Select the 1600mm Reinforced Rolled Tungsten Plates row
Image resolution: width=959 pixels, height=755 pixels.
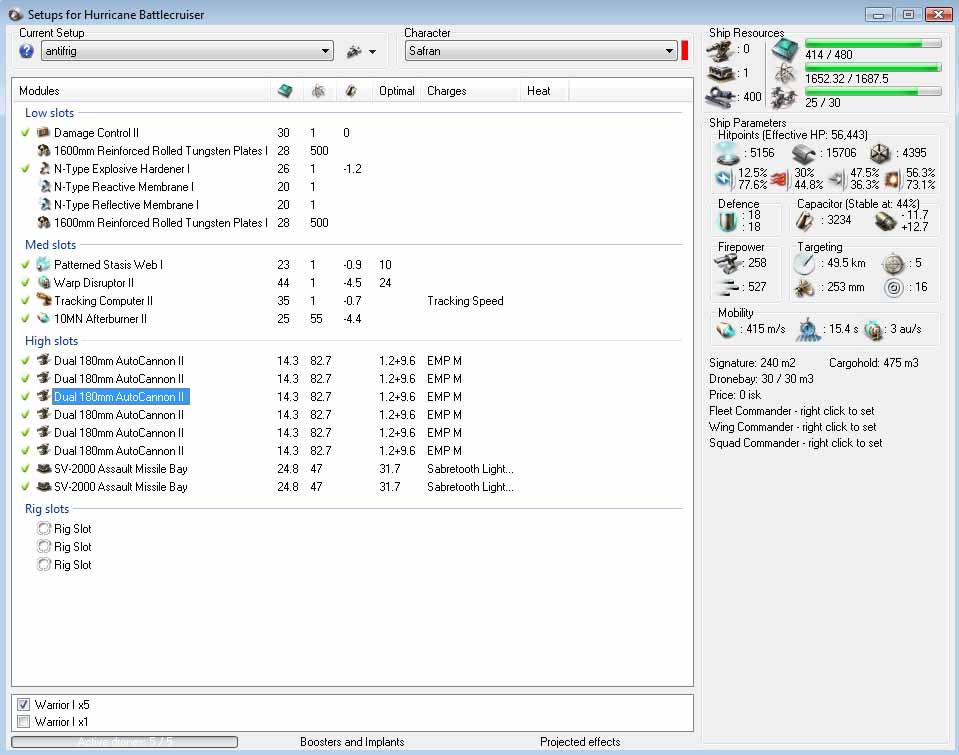coord(160,151)
